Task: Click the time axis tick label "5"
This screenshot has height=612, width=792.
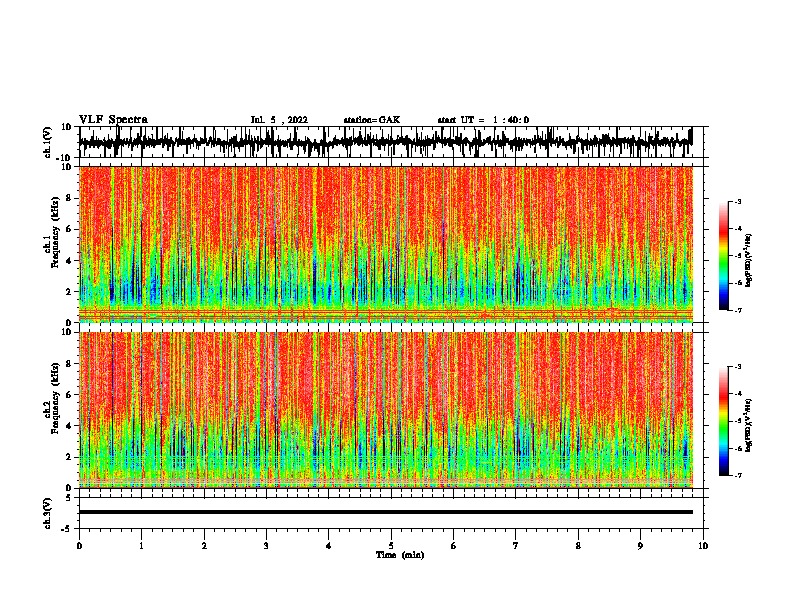Action: tap(391, 546)
